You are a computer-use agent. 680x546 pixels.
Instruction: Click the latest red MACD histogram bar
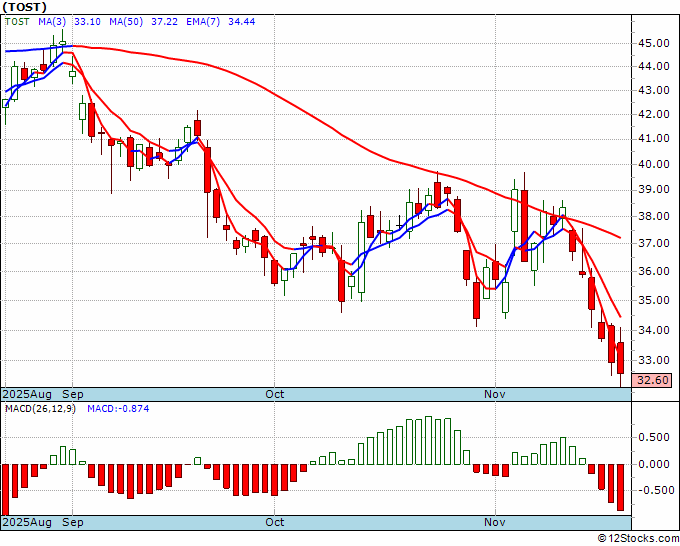[x=621, y=487]
